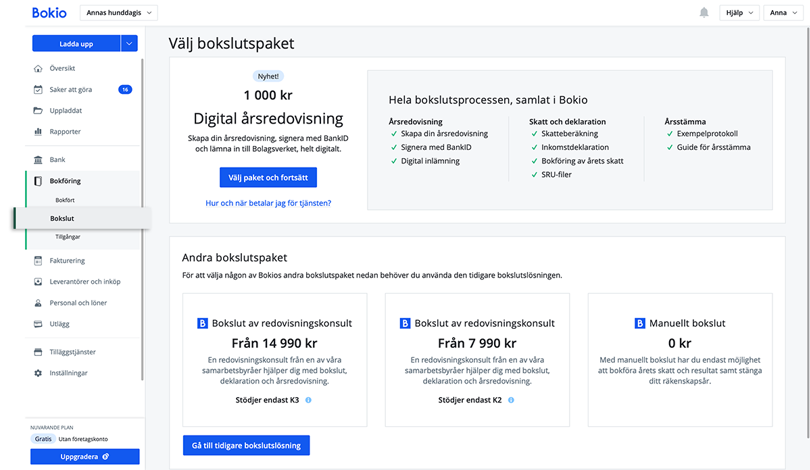Open the Anna user menu
810x470 pixels.
click(783, 13)
